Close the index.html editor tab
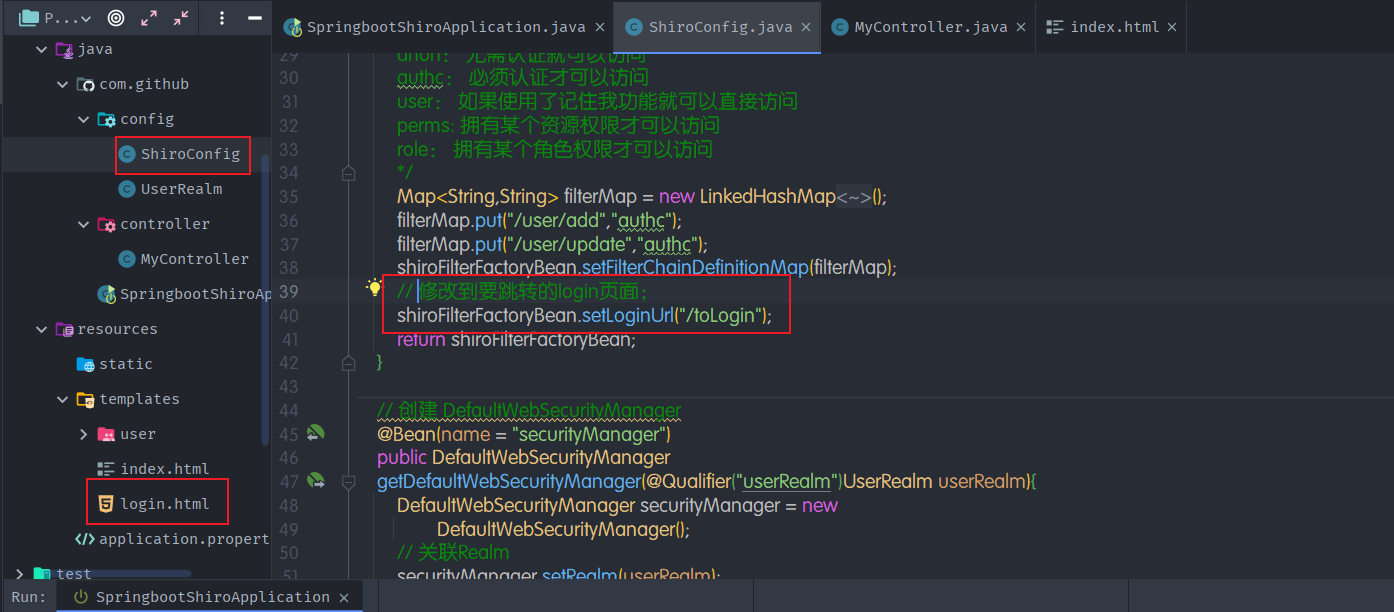The image size is (1394, 612). 1171,27
